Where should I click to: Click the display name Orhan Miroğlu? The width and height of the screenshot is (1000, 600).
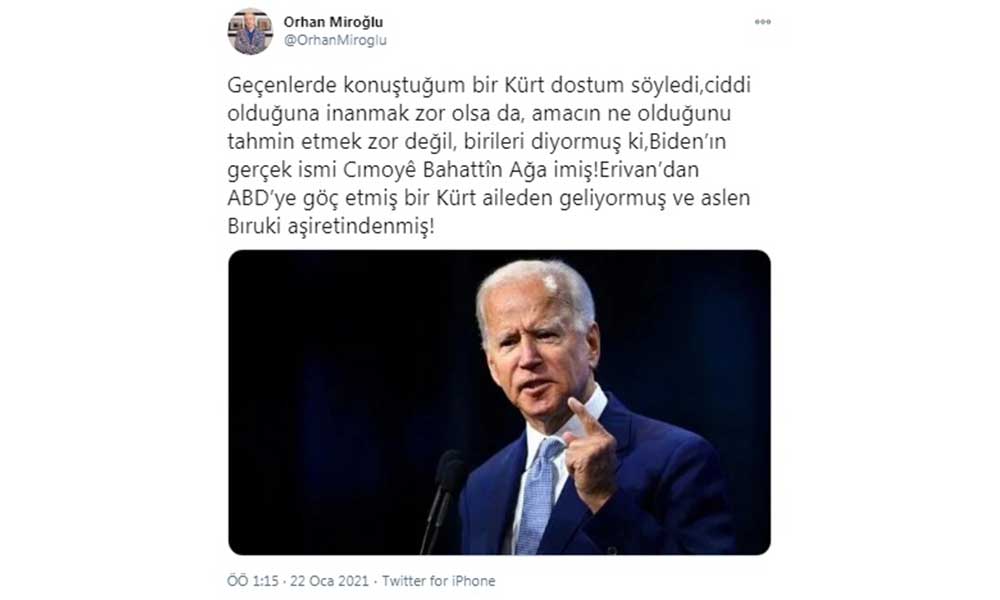(333, 22)
